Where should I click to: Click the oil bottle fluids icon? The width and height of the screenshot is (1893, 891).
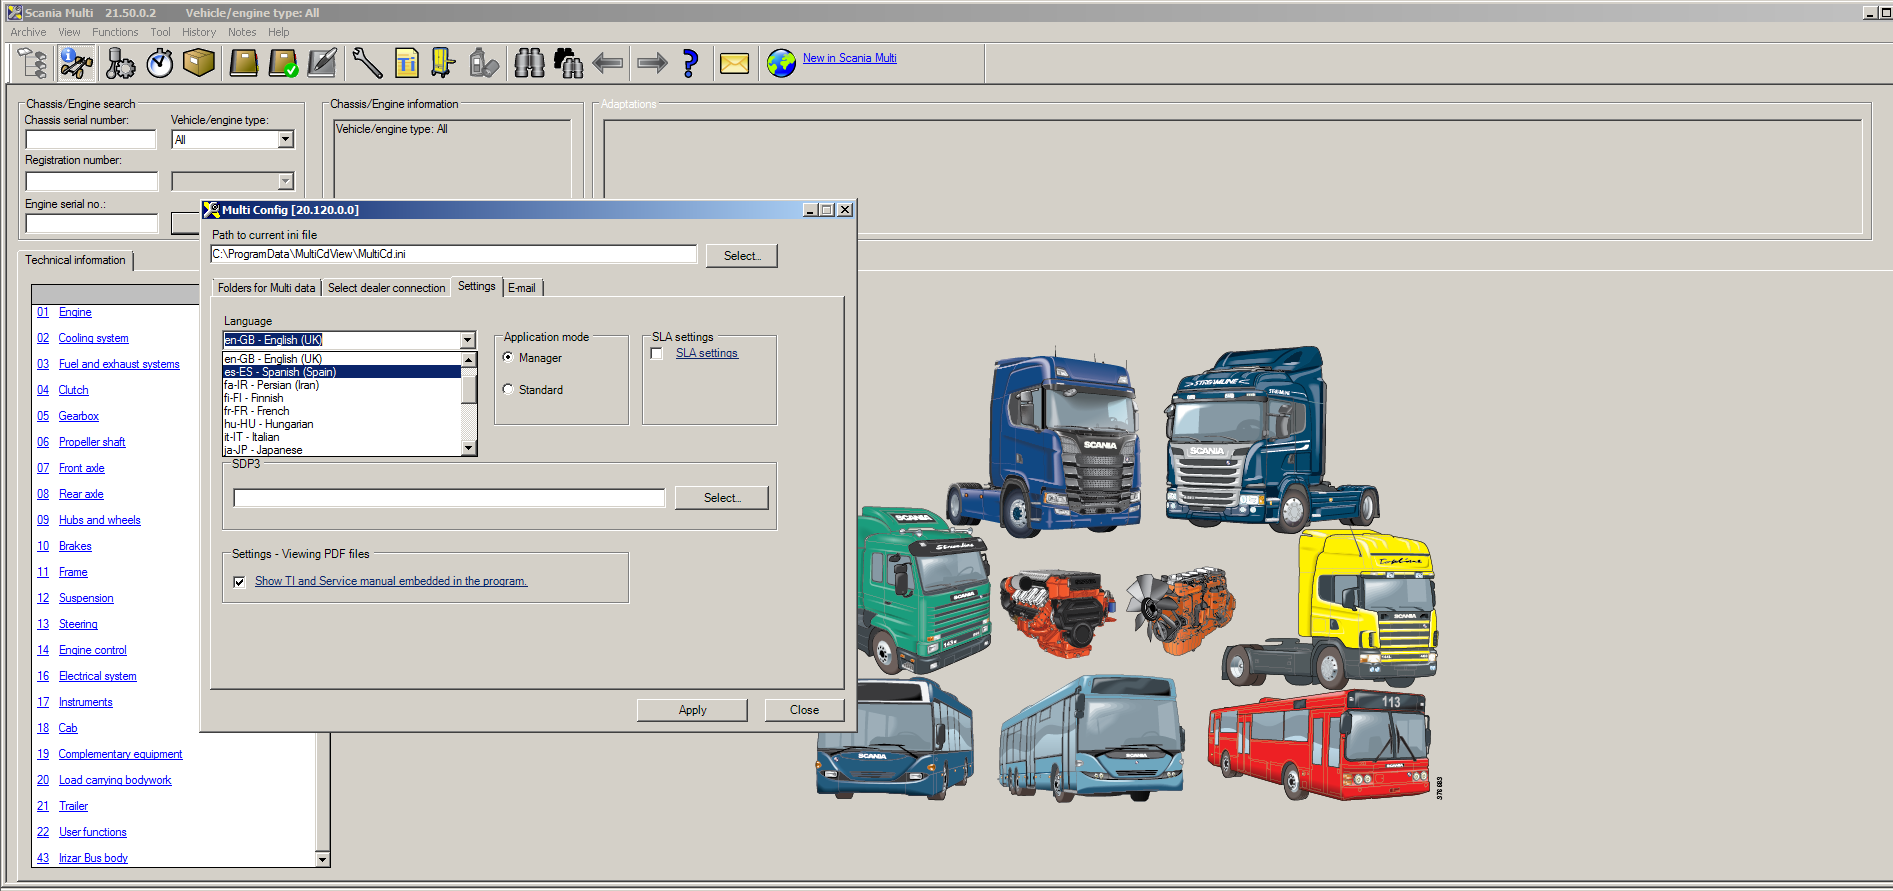coord(483,63)
